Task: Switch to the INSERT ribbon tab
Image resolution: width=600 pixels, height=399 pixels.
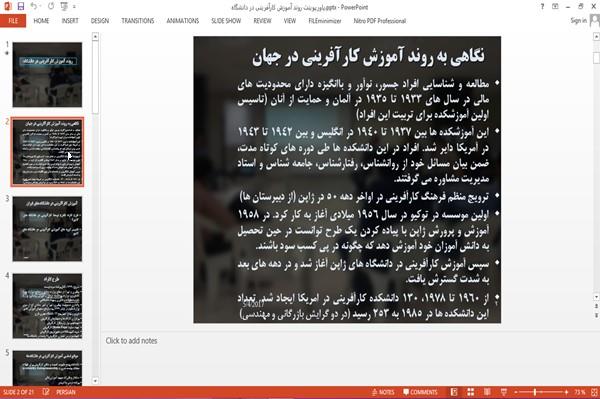Action: pos(70,21)
